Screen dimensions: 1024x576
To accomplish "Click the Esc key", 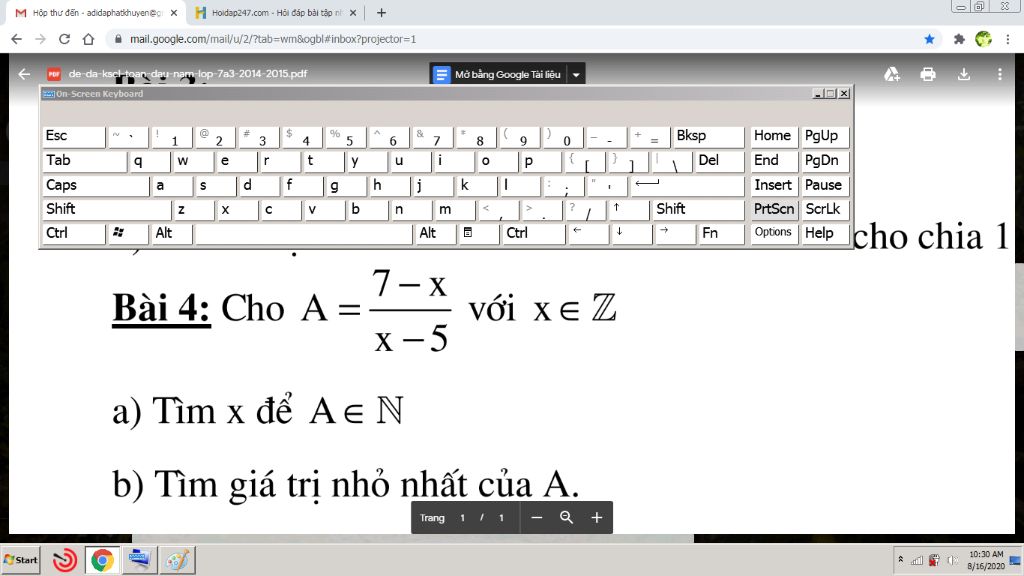I will (x=74, y=136).
